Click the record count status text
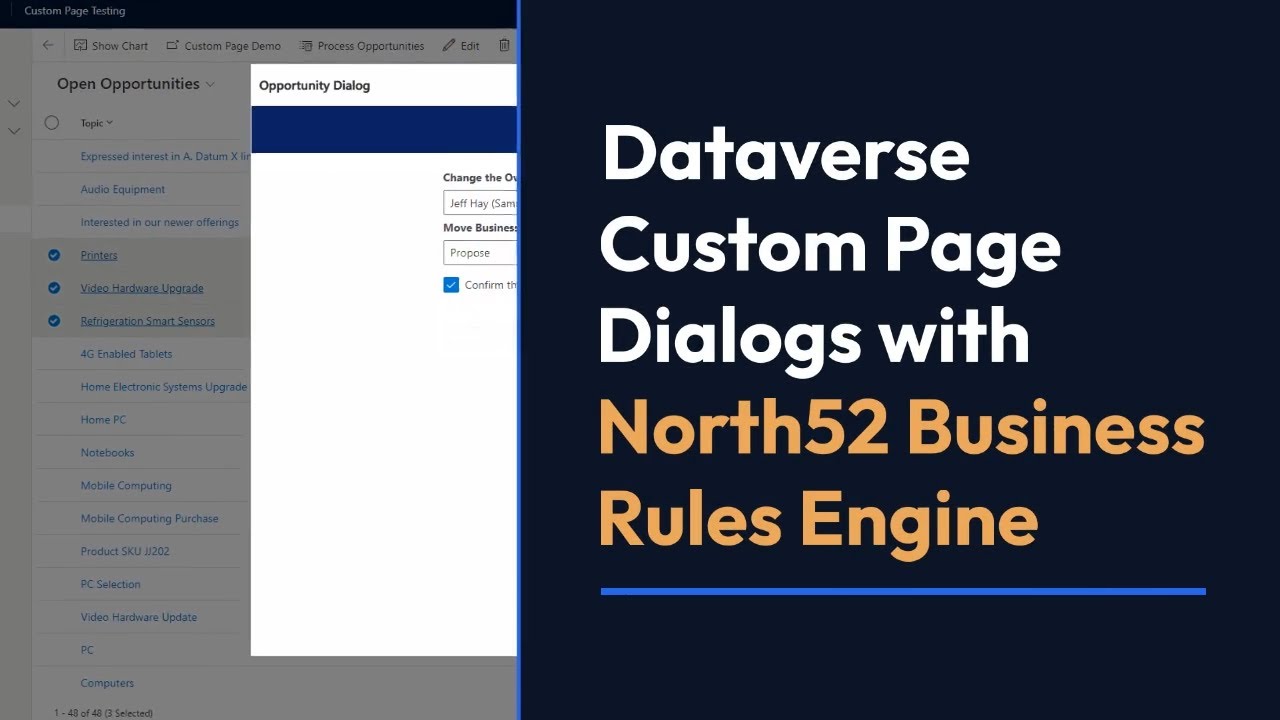Viewport: 1280px width, 720px height. (x=103, y=713)
